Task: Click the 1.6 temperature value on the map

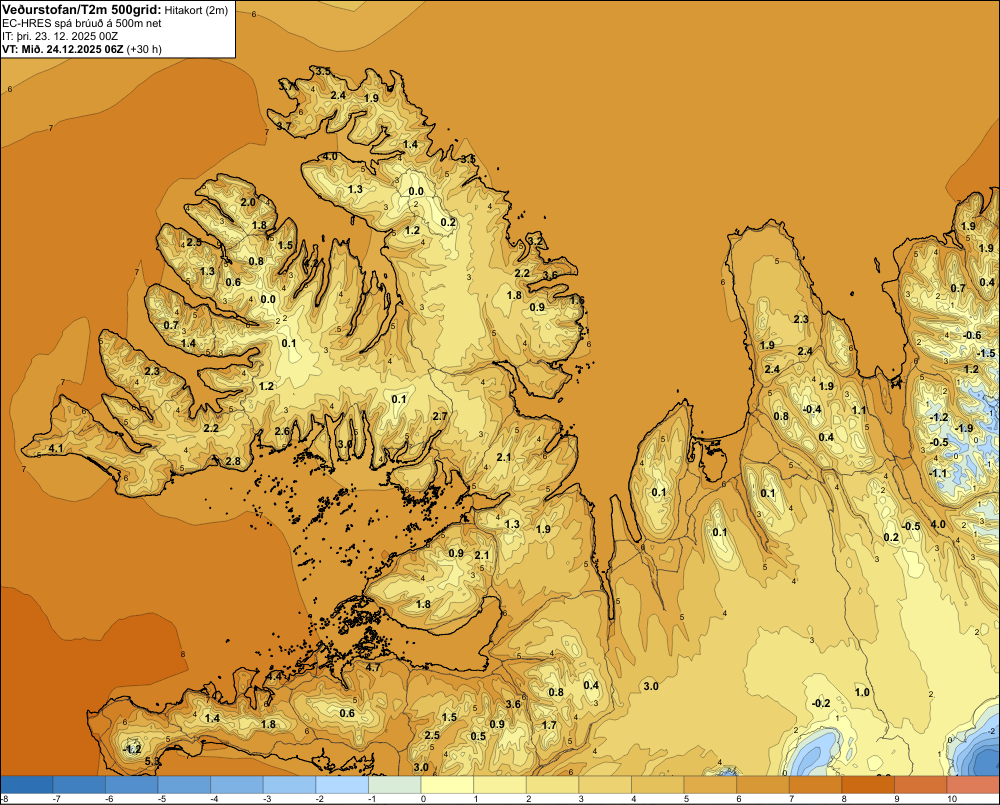Action: click(577, 300)
